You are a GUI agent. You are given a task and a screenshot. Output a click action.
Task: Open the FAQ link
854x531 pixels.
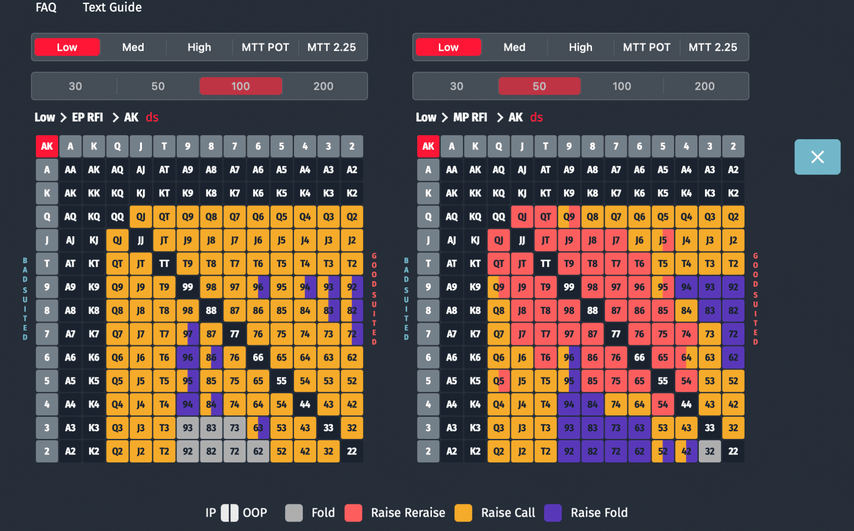pos(46,8)
